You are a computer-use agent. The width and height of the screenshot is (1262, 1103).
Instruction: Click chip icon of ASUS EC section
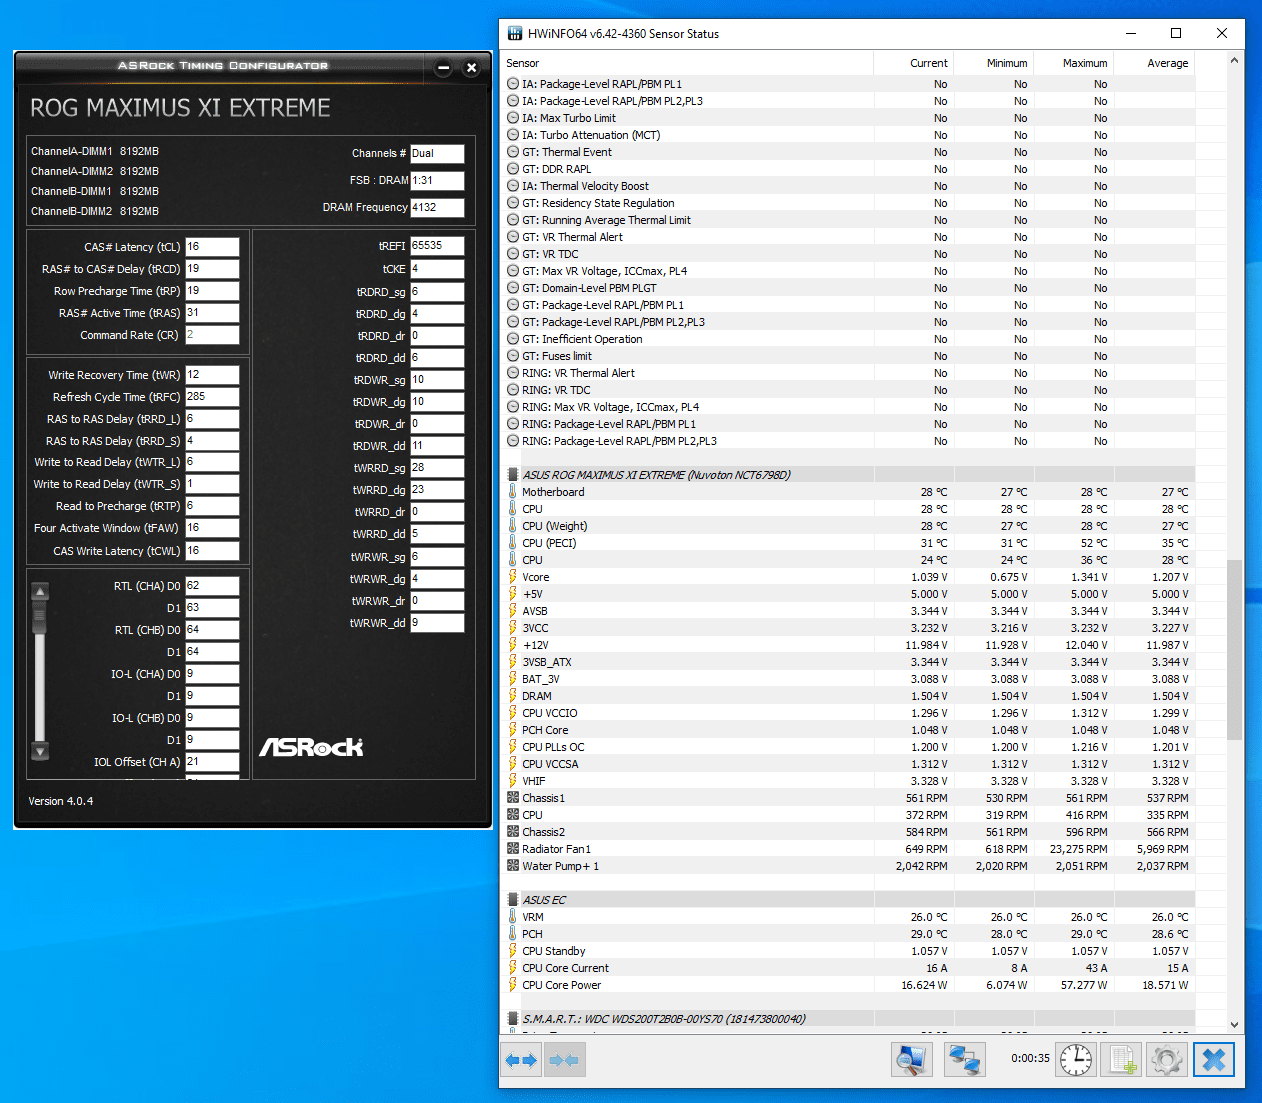coord(513,900)
